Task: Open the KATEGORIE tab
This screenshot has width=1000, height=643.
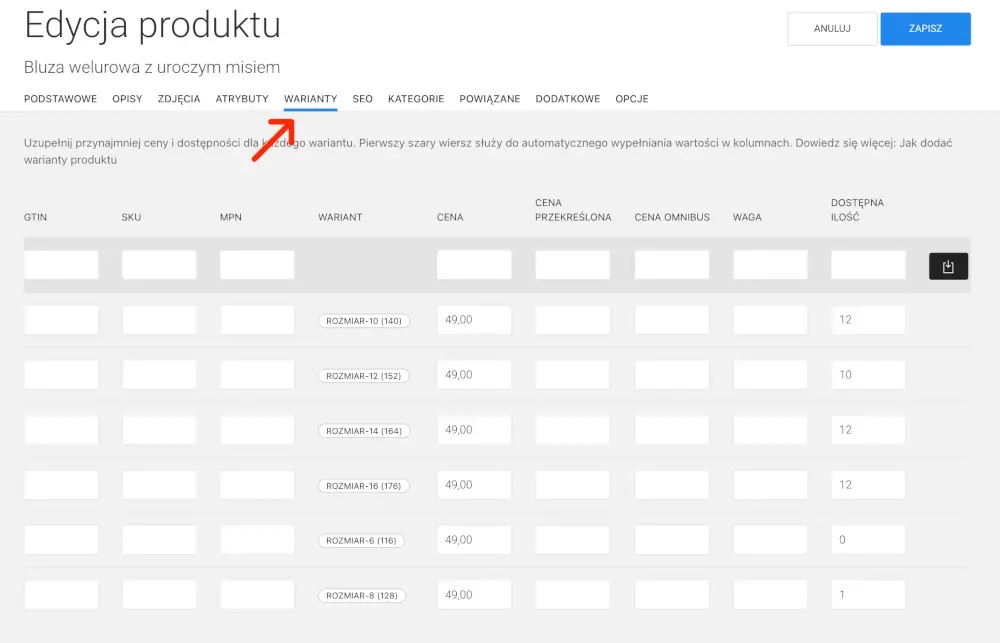Action: (x=416, y=99)
